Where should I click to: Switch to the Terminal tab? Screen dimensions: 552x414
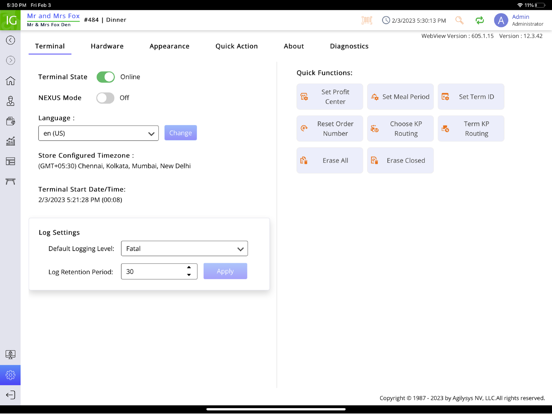point(50,46)
